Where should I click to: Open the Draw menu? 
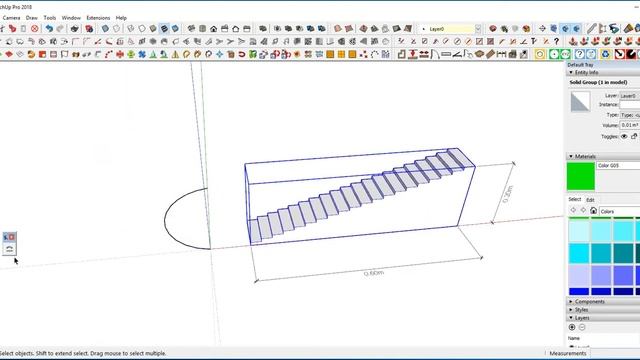[x=32, y=18]
